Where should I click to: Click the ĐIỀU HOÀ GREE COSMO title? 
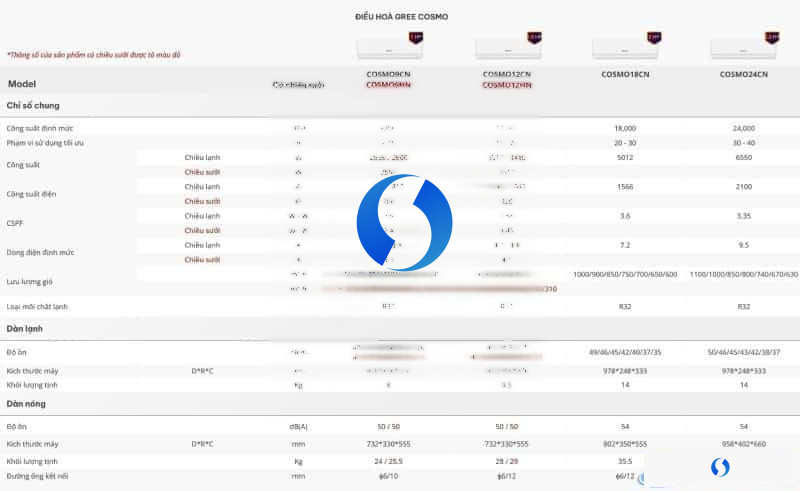coord(402,17)
